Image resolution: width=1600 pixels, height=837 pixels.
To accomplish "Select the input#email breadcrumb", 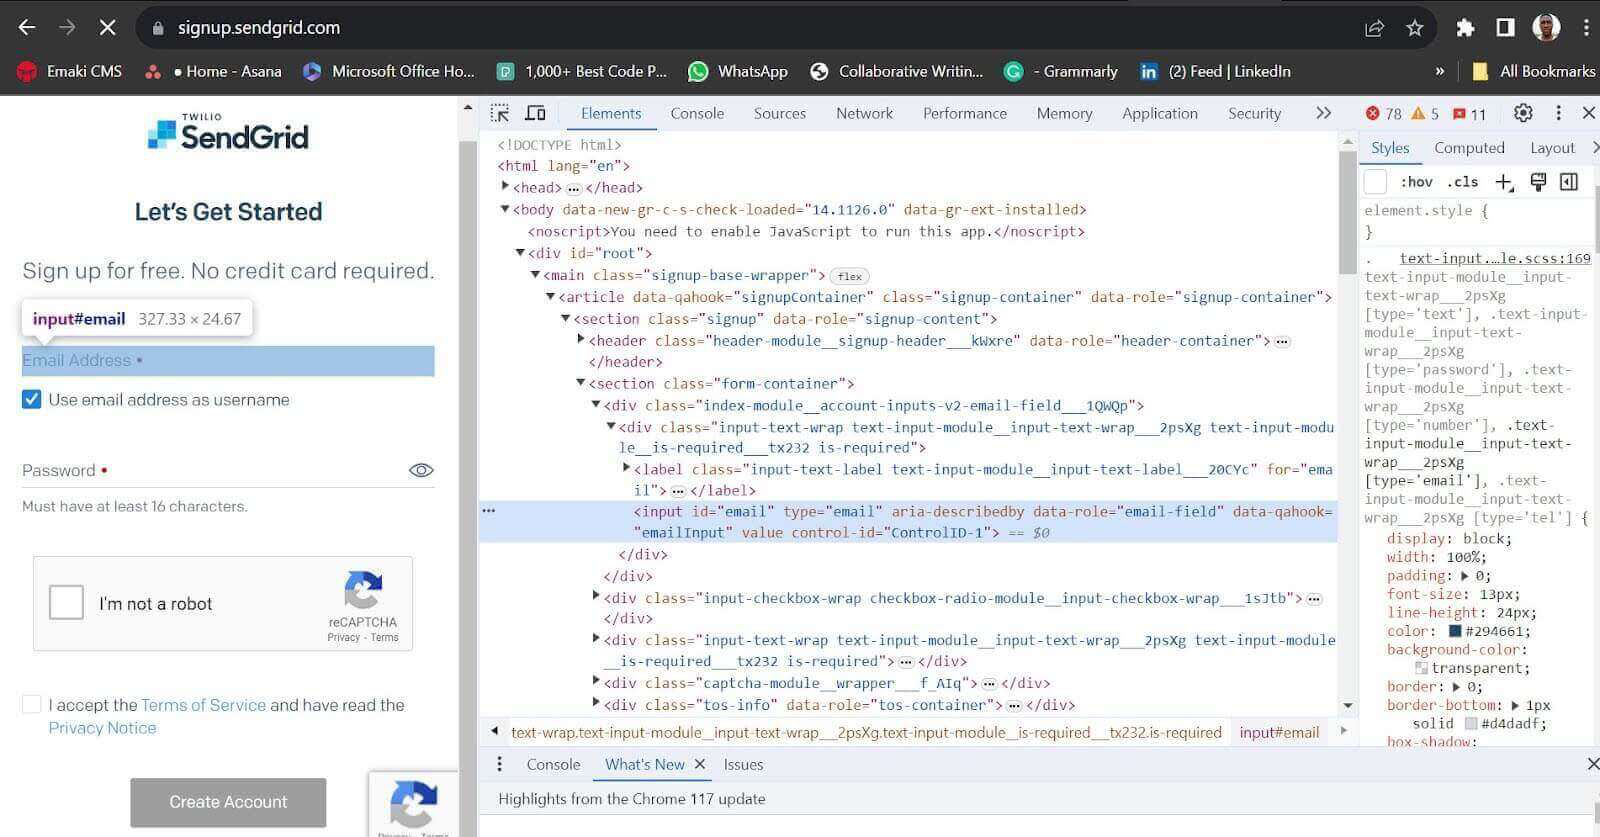I will [1279, 732].
